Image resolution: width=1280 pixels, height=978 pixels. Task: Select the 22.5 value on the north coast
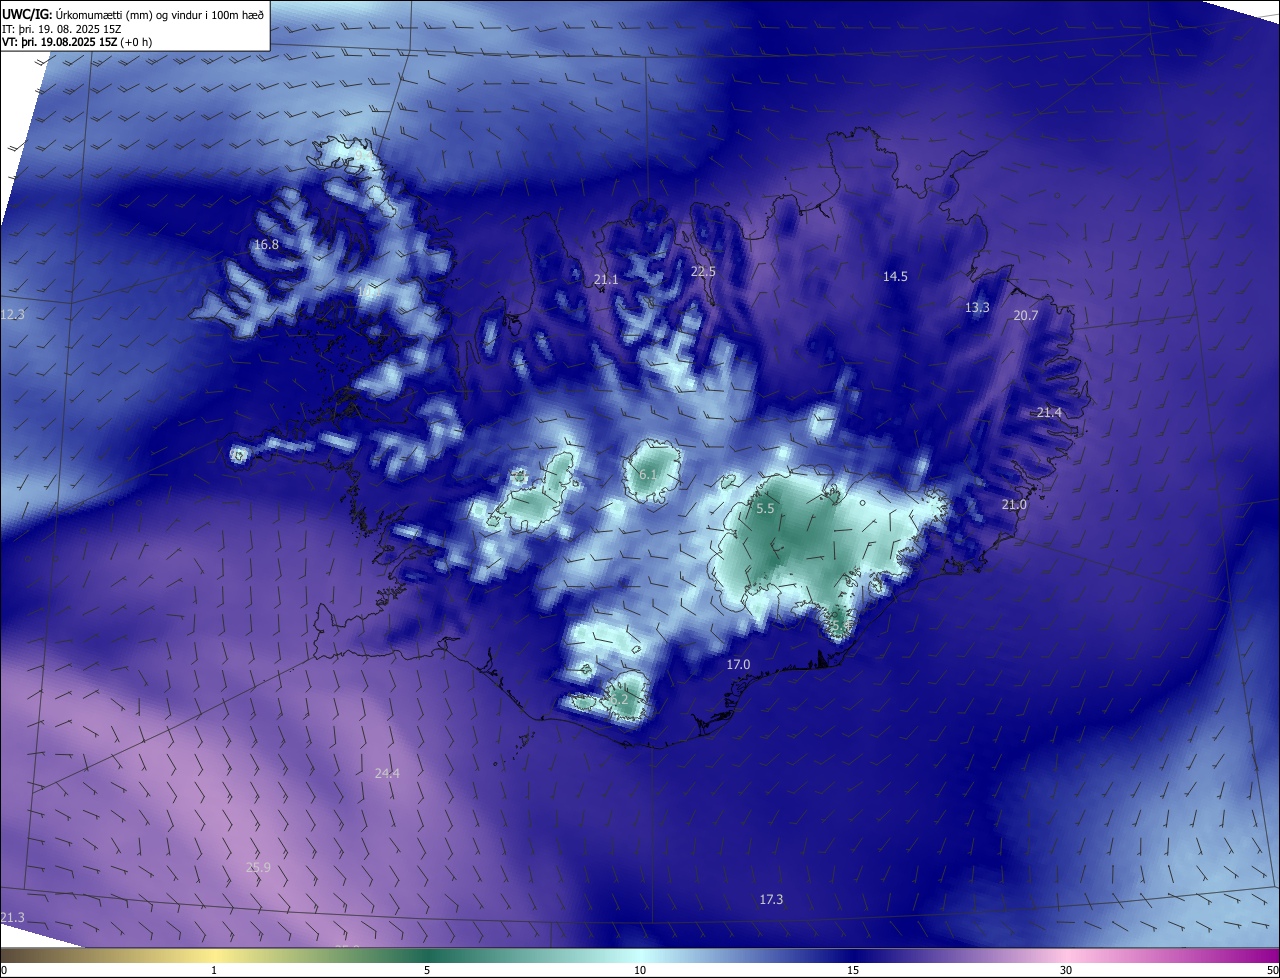click(703, 272)
